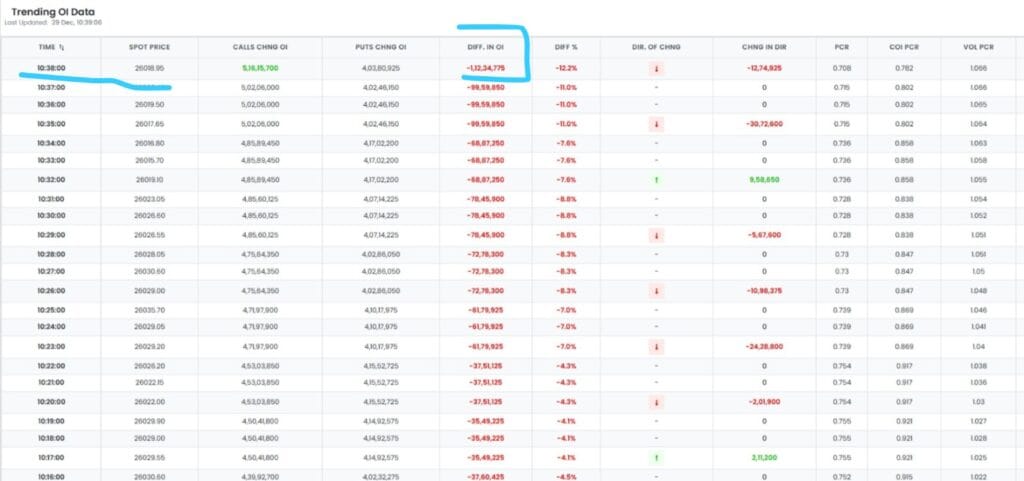The width and height of the screenshot is (1024, 481).
Task: Select the 10:30:00 time row
Action: (51, 215)
